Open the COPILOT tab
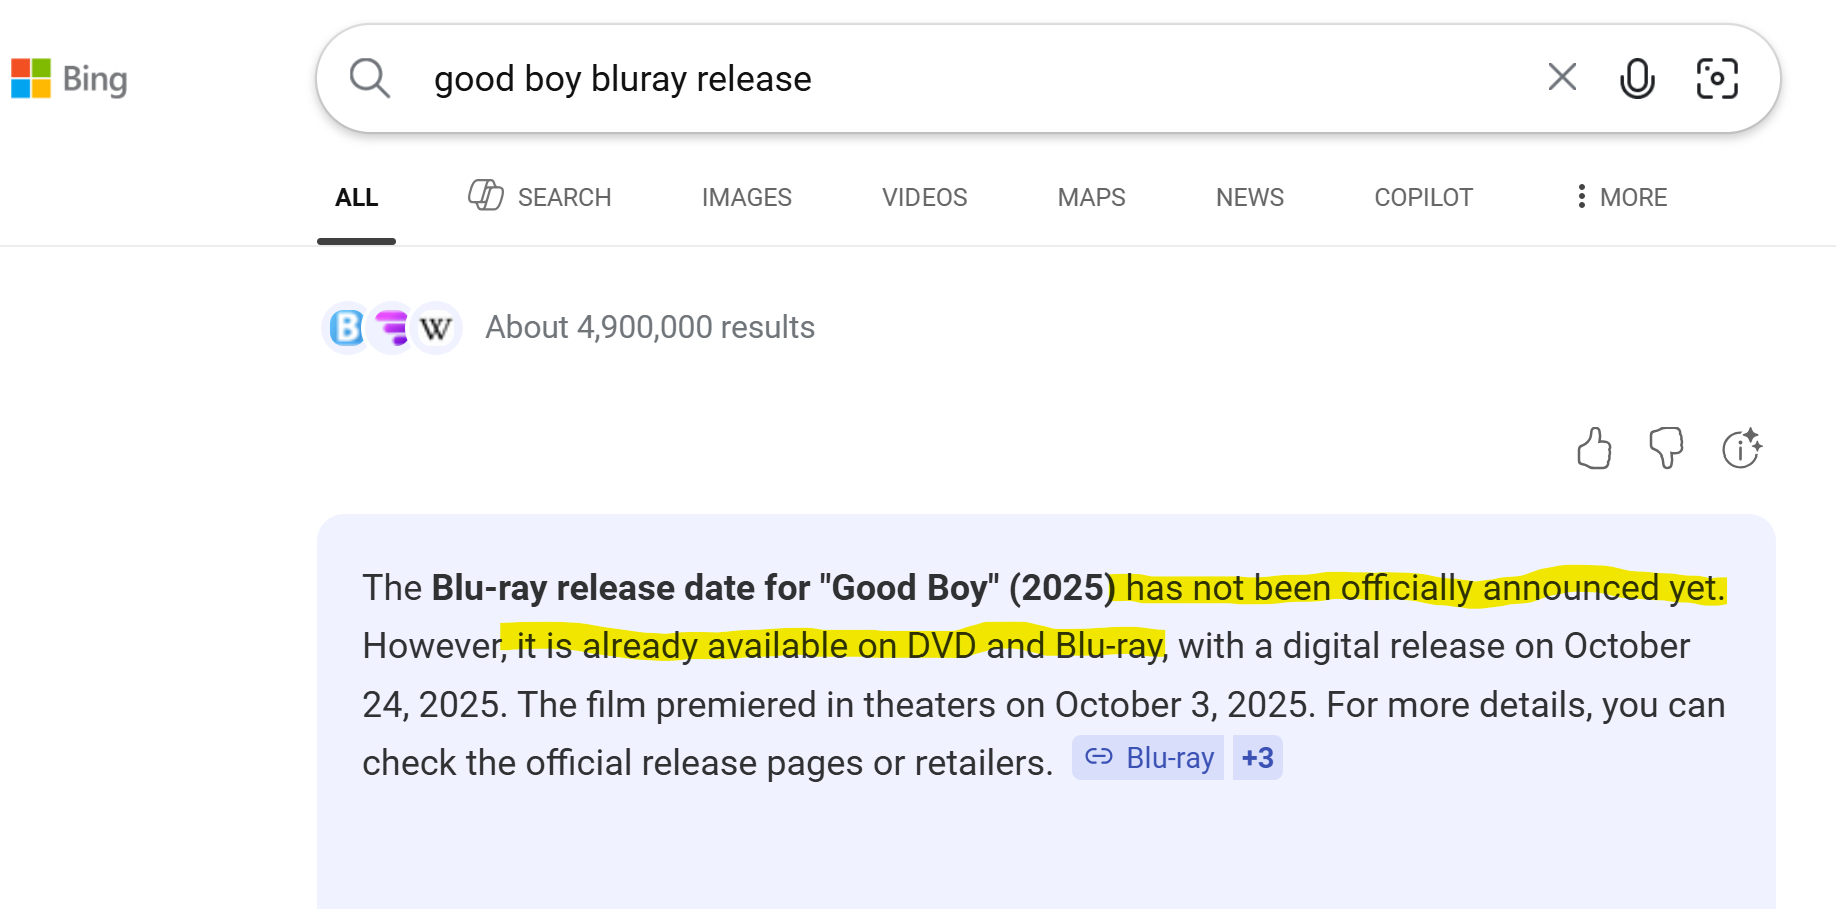This screenshot has height=909, width=1836. click(1423, 198)
